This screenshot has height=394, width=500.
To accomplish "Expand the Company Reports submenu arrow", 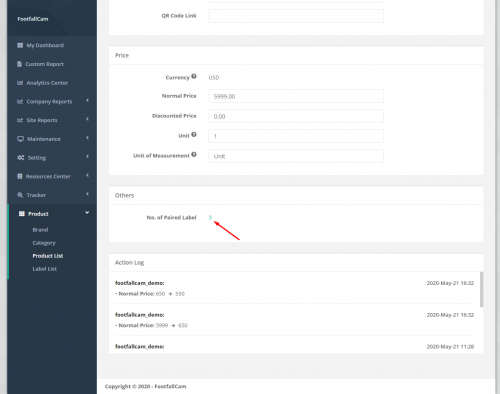I will coord(87,100).
